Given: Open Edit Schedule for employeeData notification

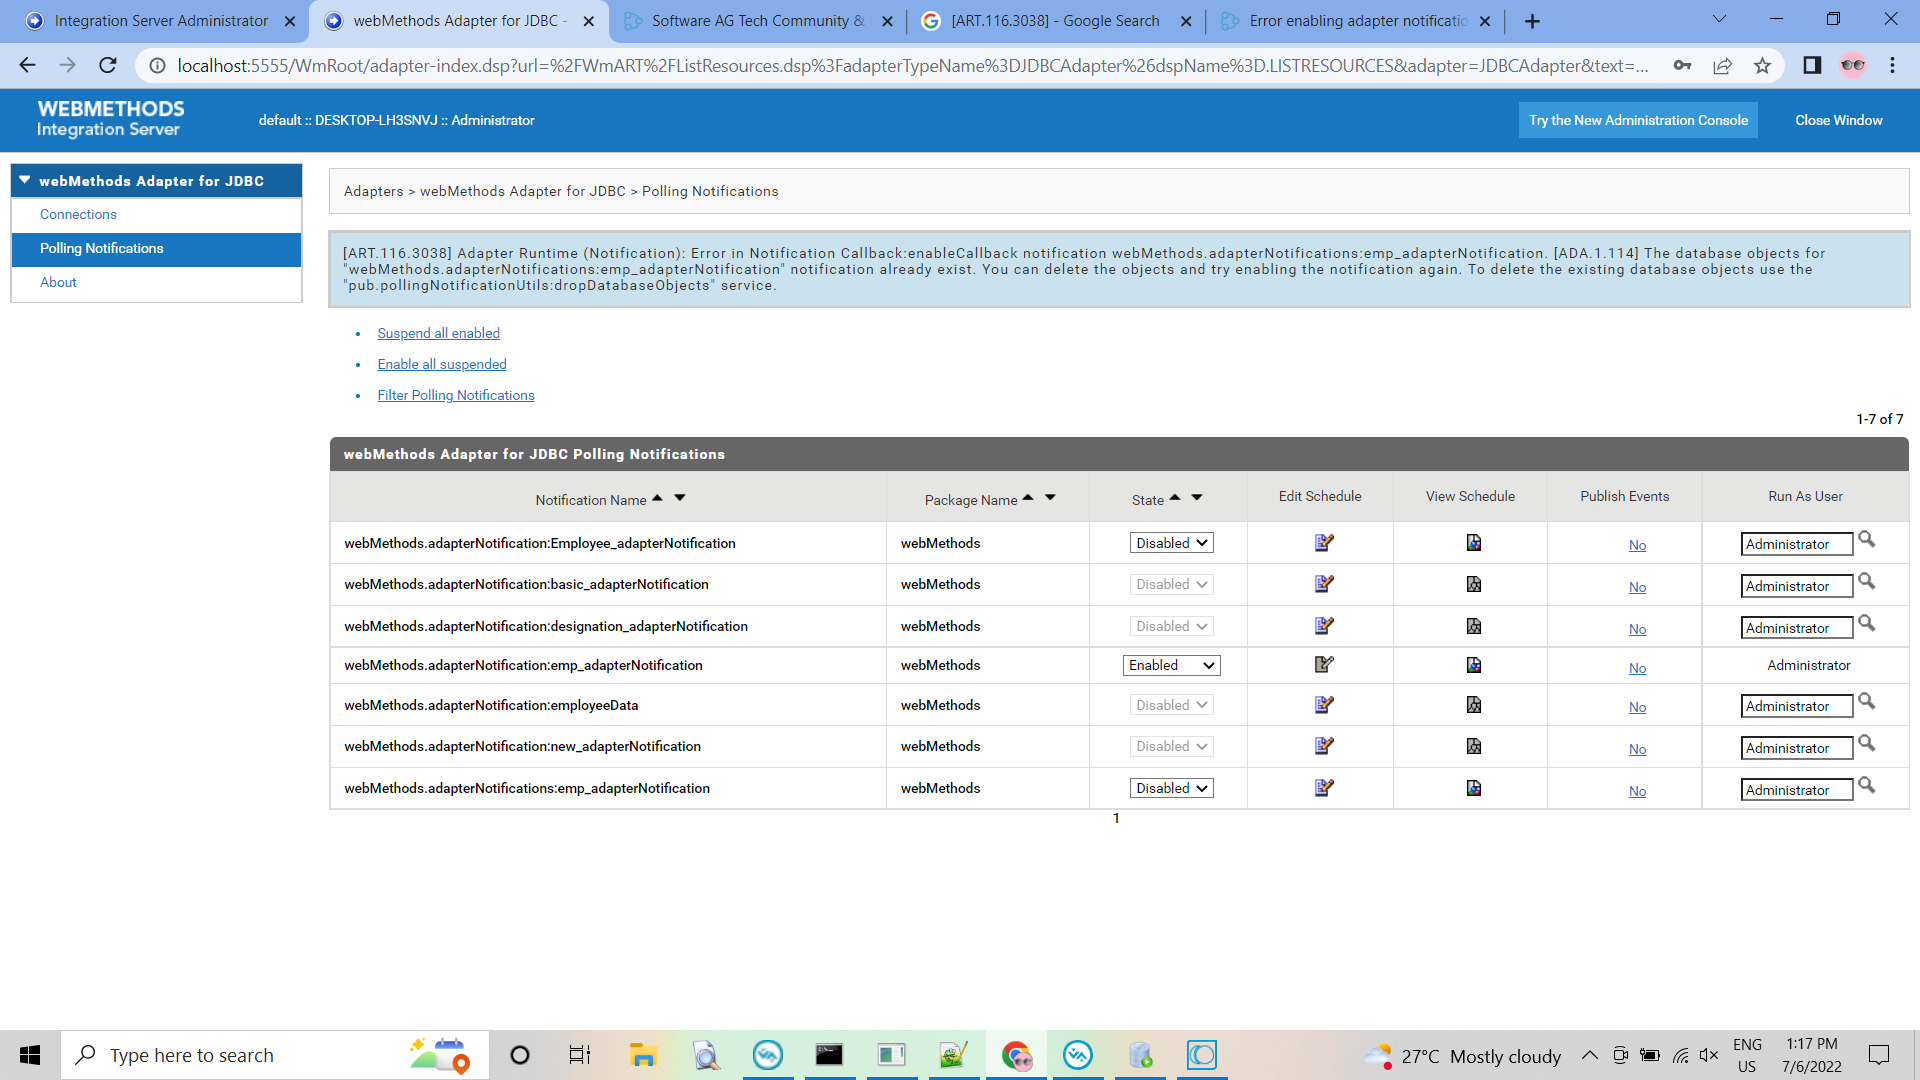Looking at the screenshot, I should [1323, 705].
